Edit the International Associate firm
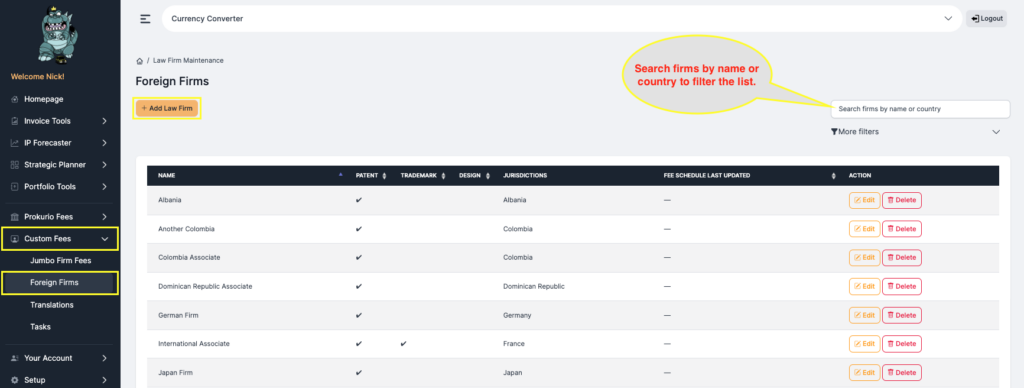The height and width of the screenshot is (388, 1024). click(864, 344)
